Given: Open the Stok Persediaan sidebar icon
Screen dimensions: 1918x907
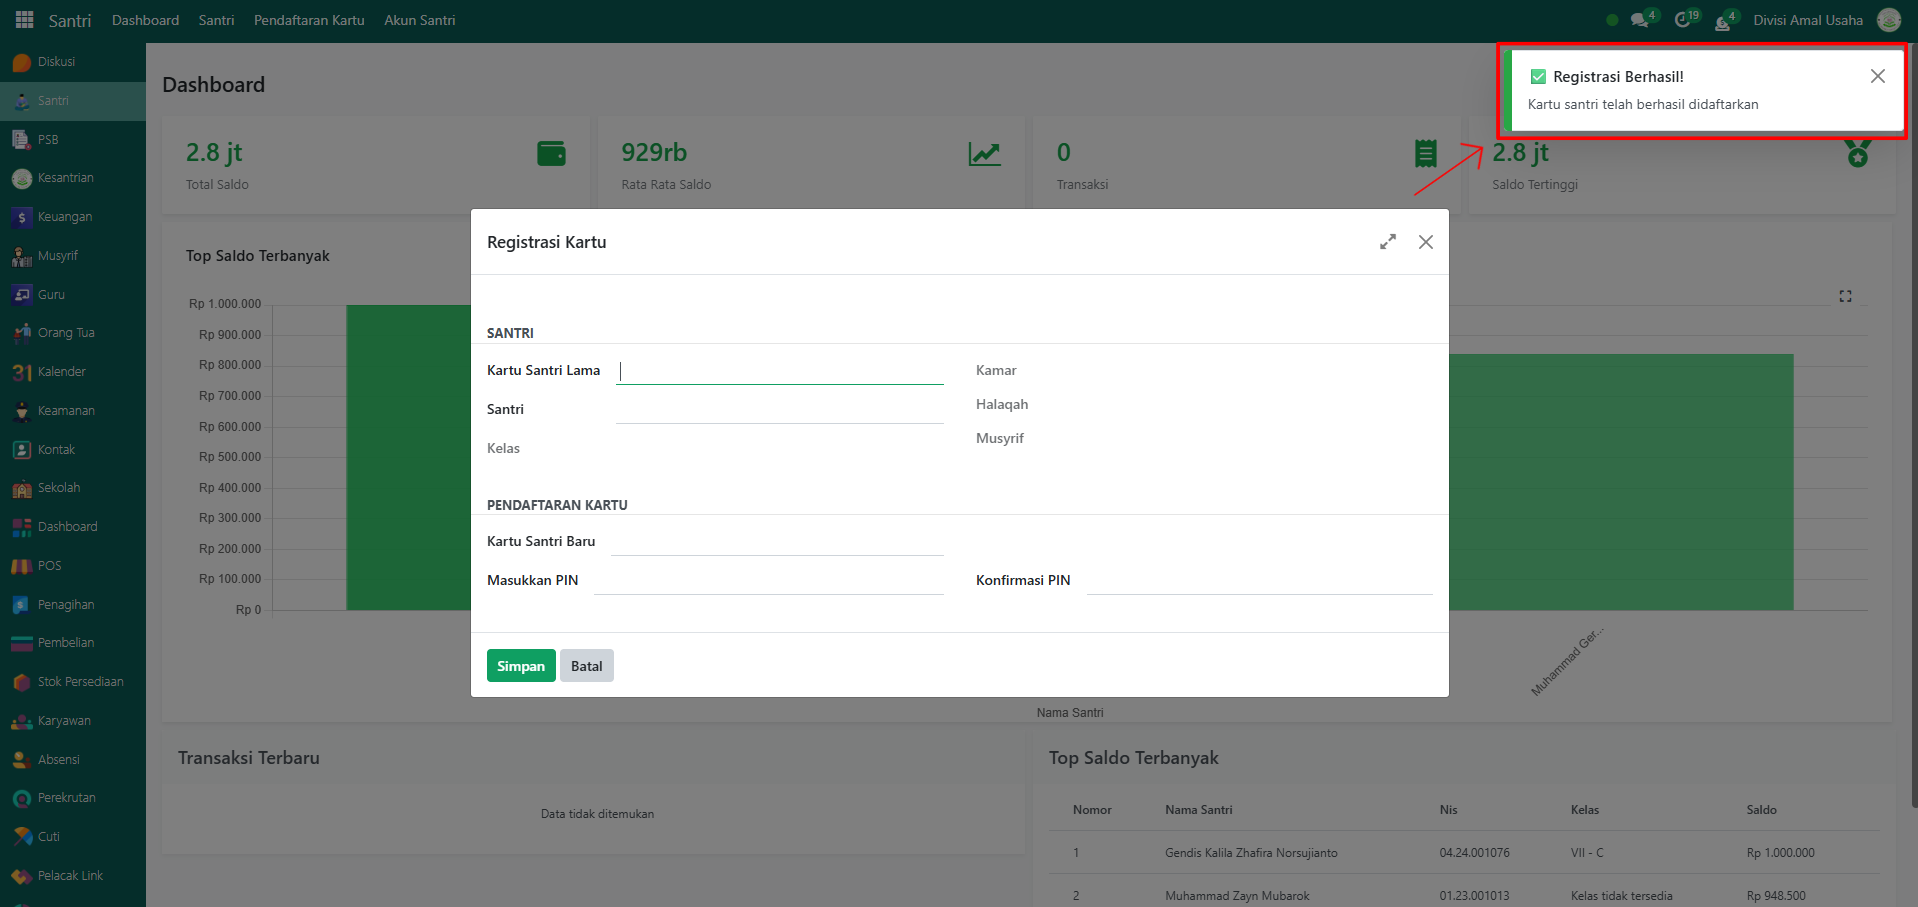Looking at the screenshot, I should click(x=22, y=682).
